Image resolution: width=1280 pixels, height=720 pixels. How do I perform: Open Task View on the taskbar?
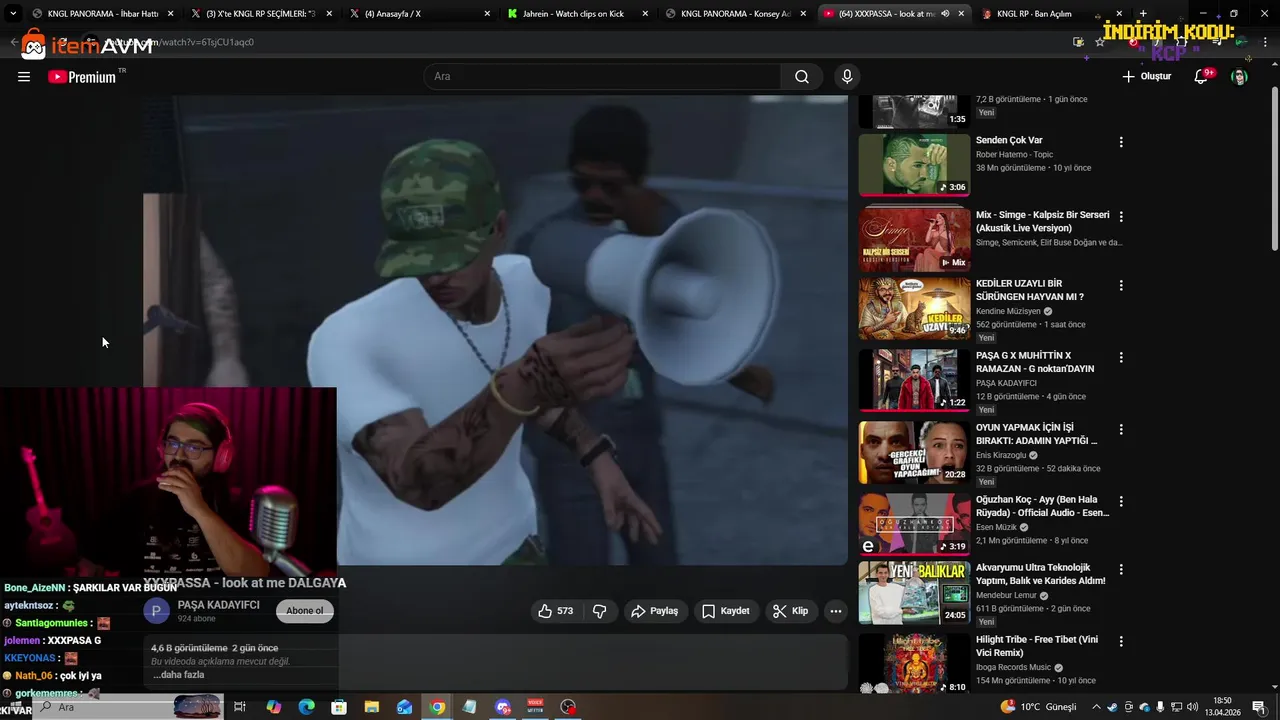point(240,707)
